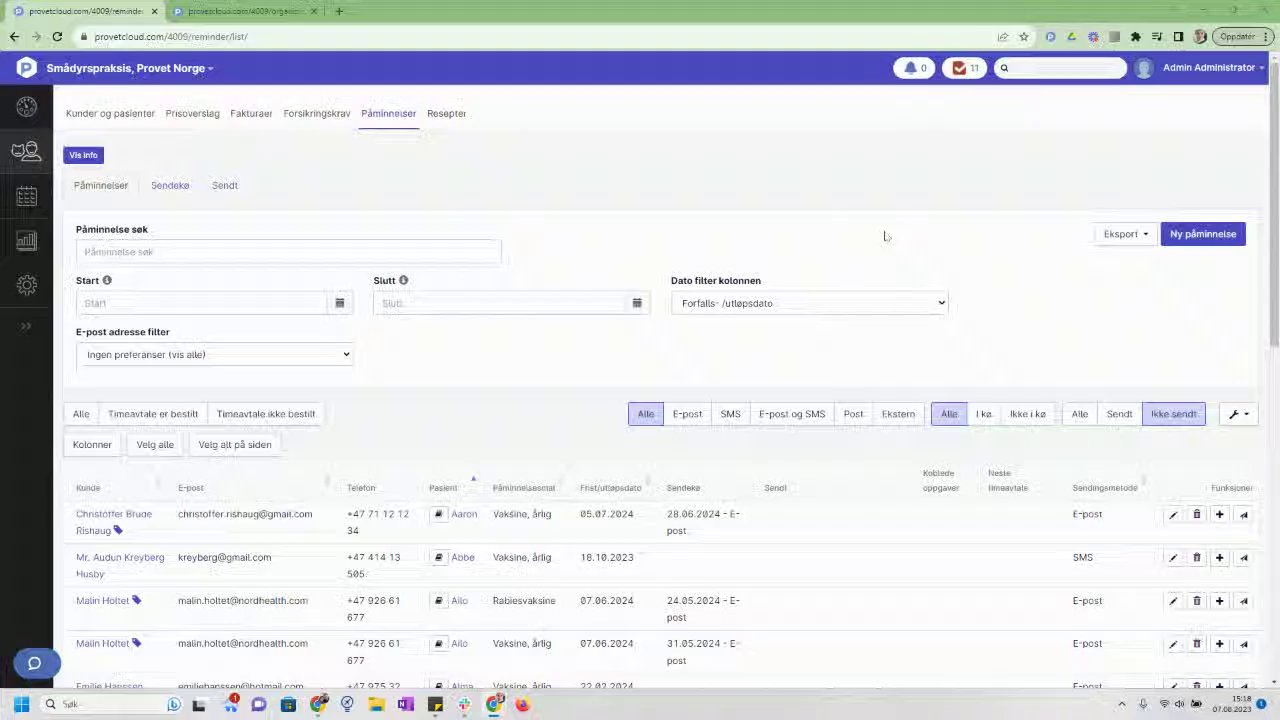Select the Post sending method filter
Screen dimensions: 1280x720
click(853, 414)
